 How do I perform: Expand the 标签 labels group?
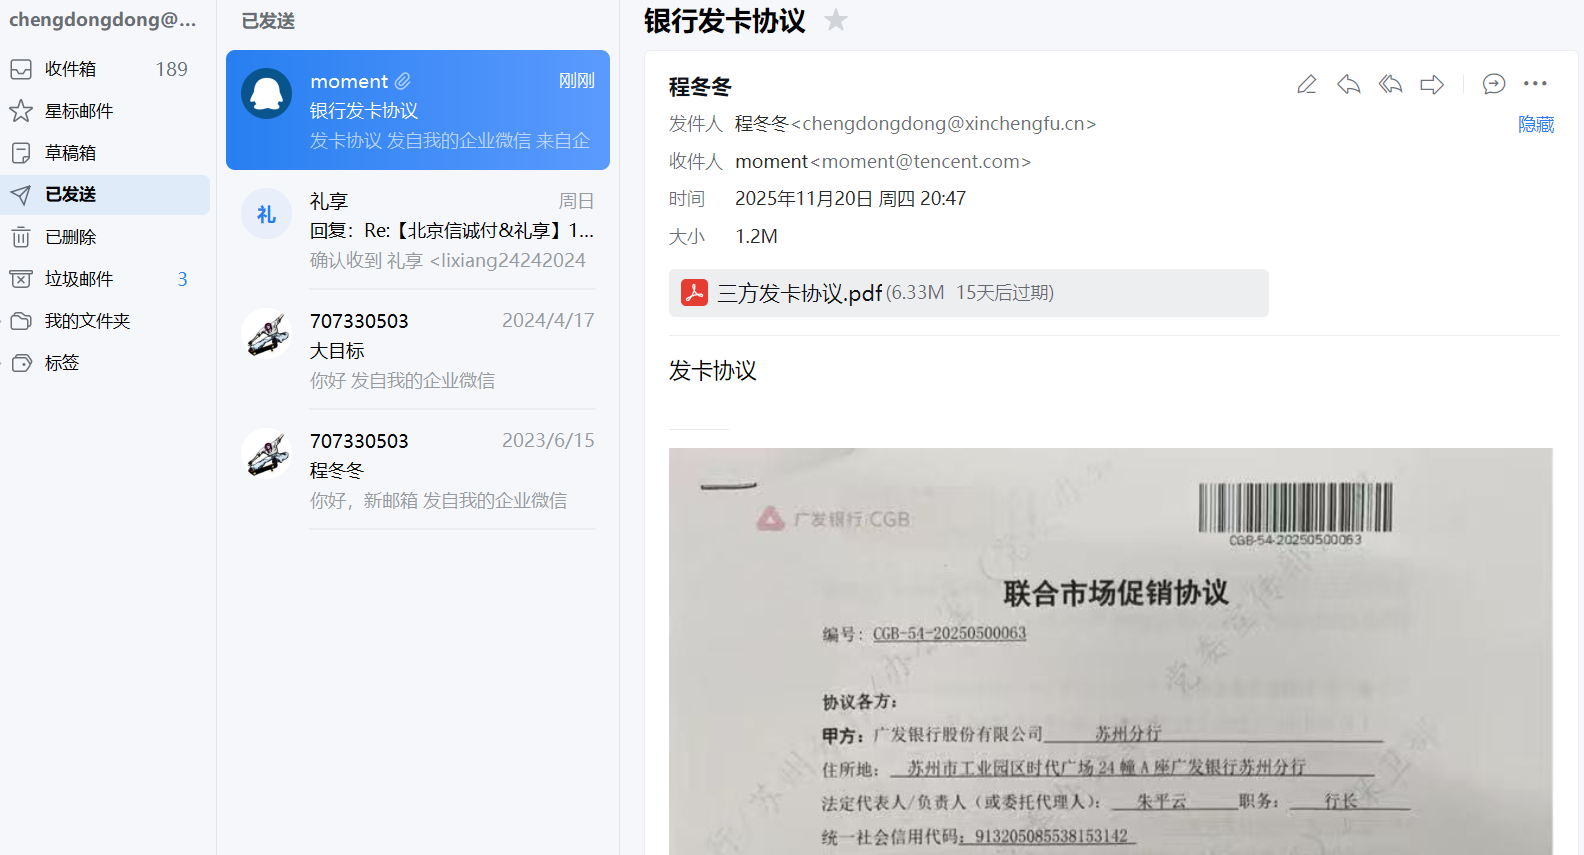[x=105, y=363]
